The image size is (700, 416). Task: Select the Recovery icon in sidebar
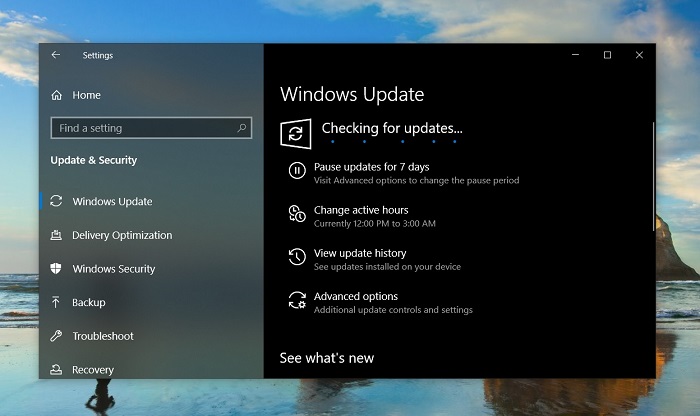pyautogui.click(x=56, y=370)
